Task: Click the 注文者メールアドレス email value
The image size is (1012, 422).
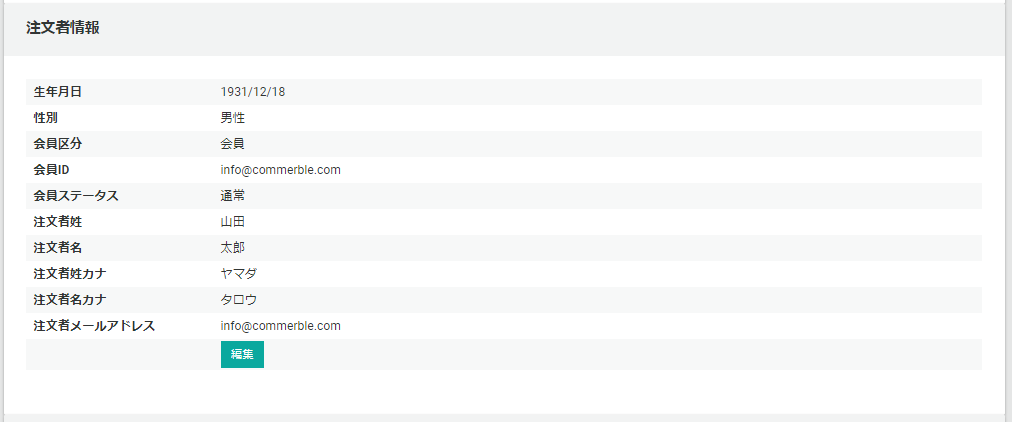Action: coord(280,326)
